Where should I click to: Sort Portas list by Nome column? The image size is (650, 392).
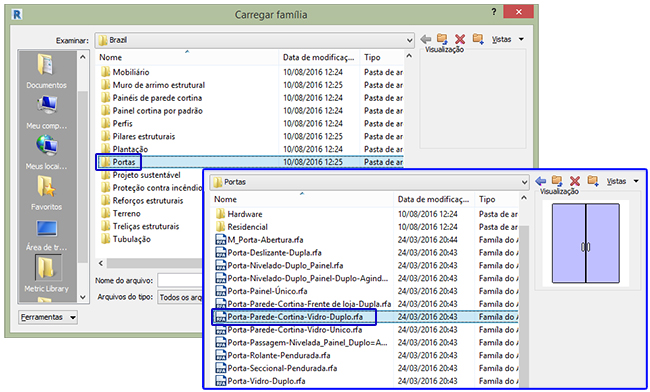pyautogui.click(x=302, y=199)
